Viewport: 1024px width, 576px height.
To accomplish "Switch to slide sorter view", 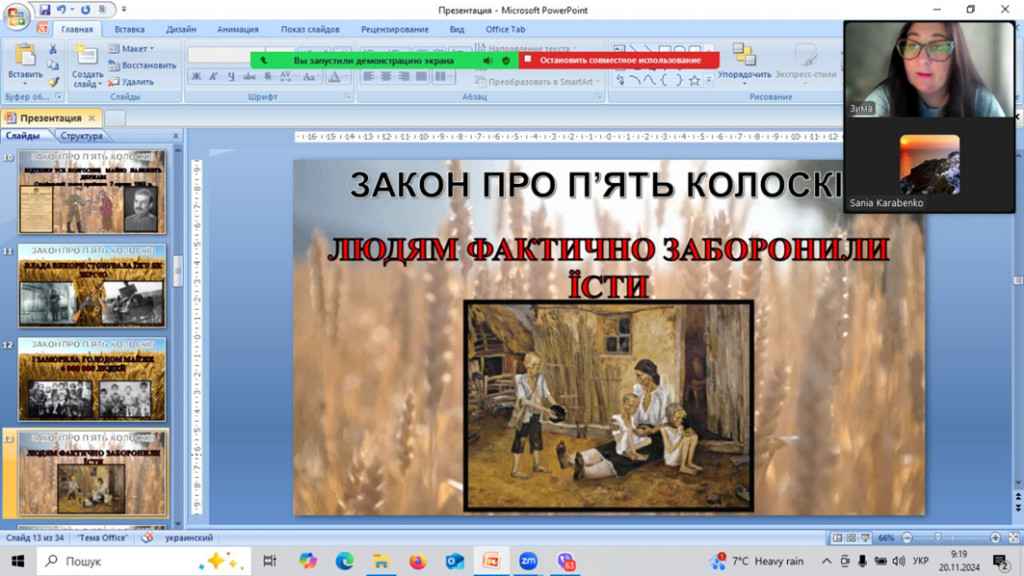I will [x=851, y=537].
